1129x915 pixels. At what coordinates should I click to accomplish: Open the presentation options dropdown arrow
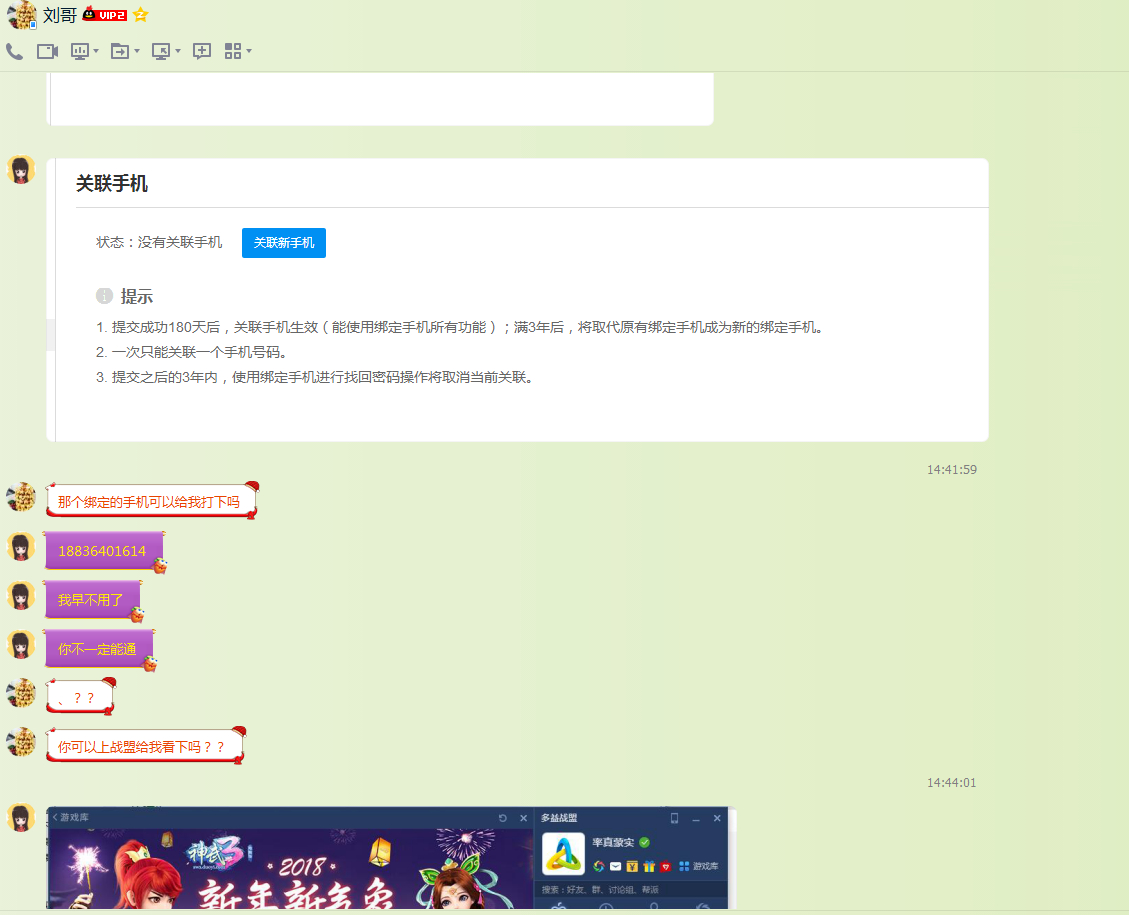pyautogui.click(x=96, y=51)
